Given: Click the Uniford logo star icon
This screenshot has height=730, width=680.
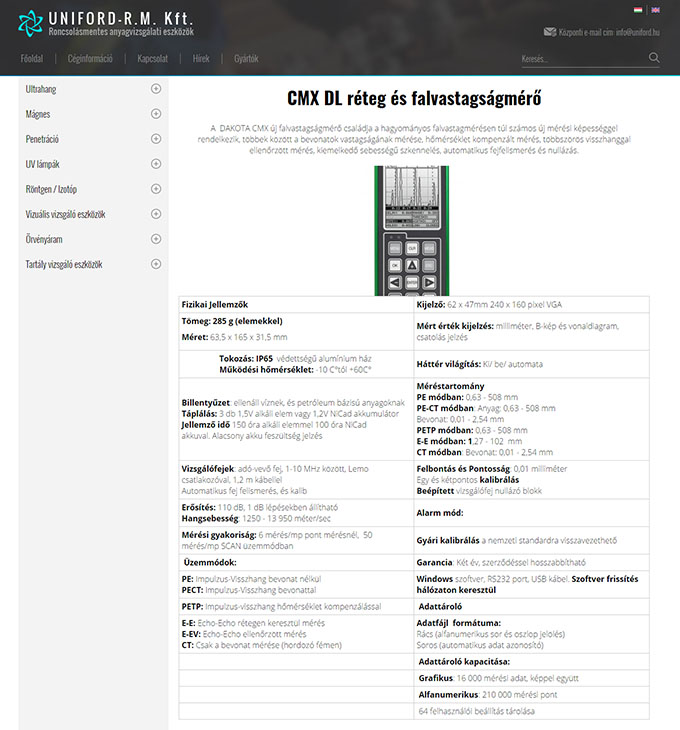Looking at the screenshot, I should coord(30,24).
